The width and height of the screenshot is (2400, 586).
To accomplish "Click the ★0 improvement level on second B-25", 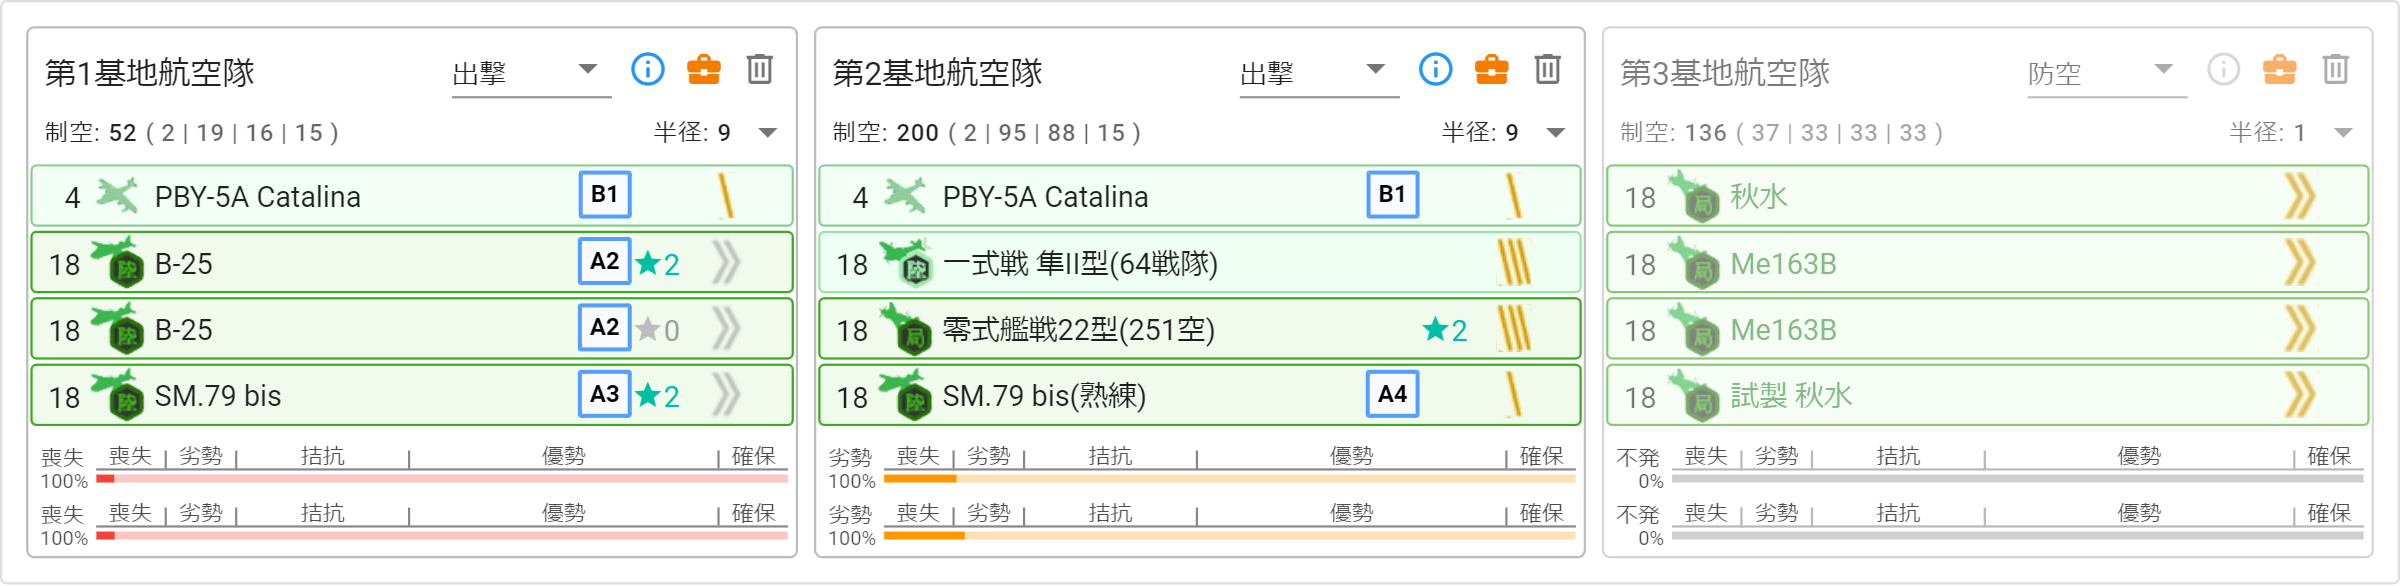I will [x=658, y=330].
